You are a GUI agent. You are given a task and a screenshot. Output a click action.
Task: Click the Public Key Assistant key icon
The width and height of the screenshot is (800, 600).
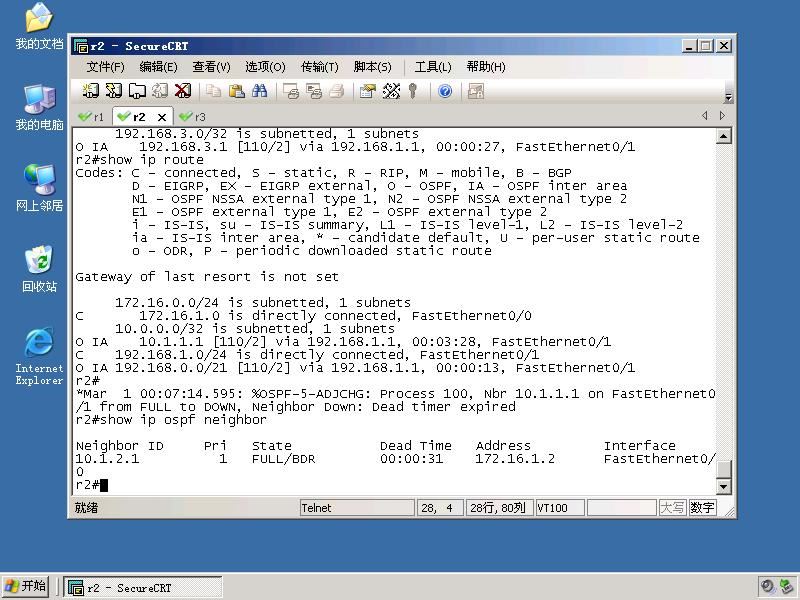tap(413, 91)
